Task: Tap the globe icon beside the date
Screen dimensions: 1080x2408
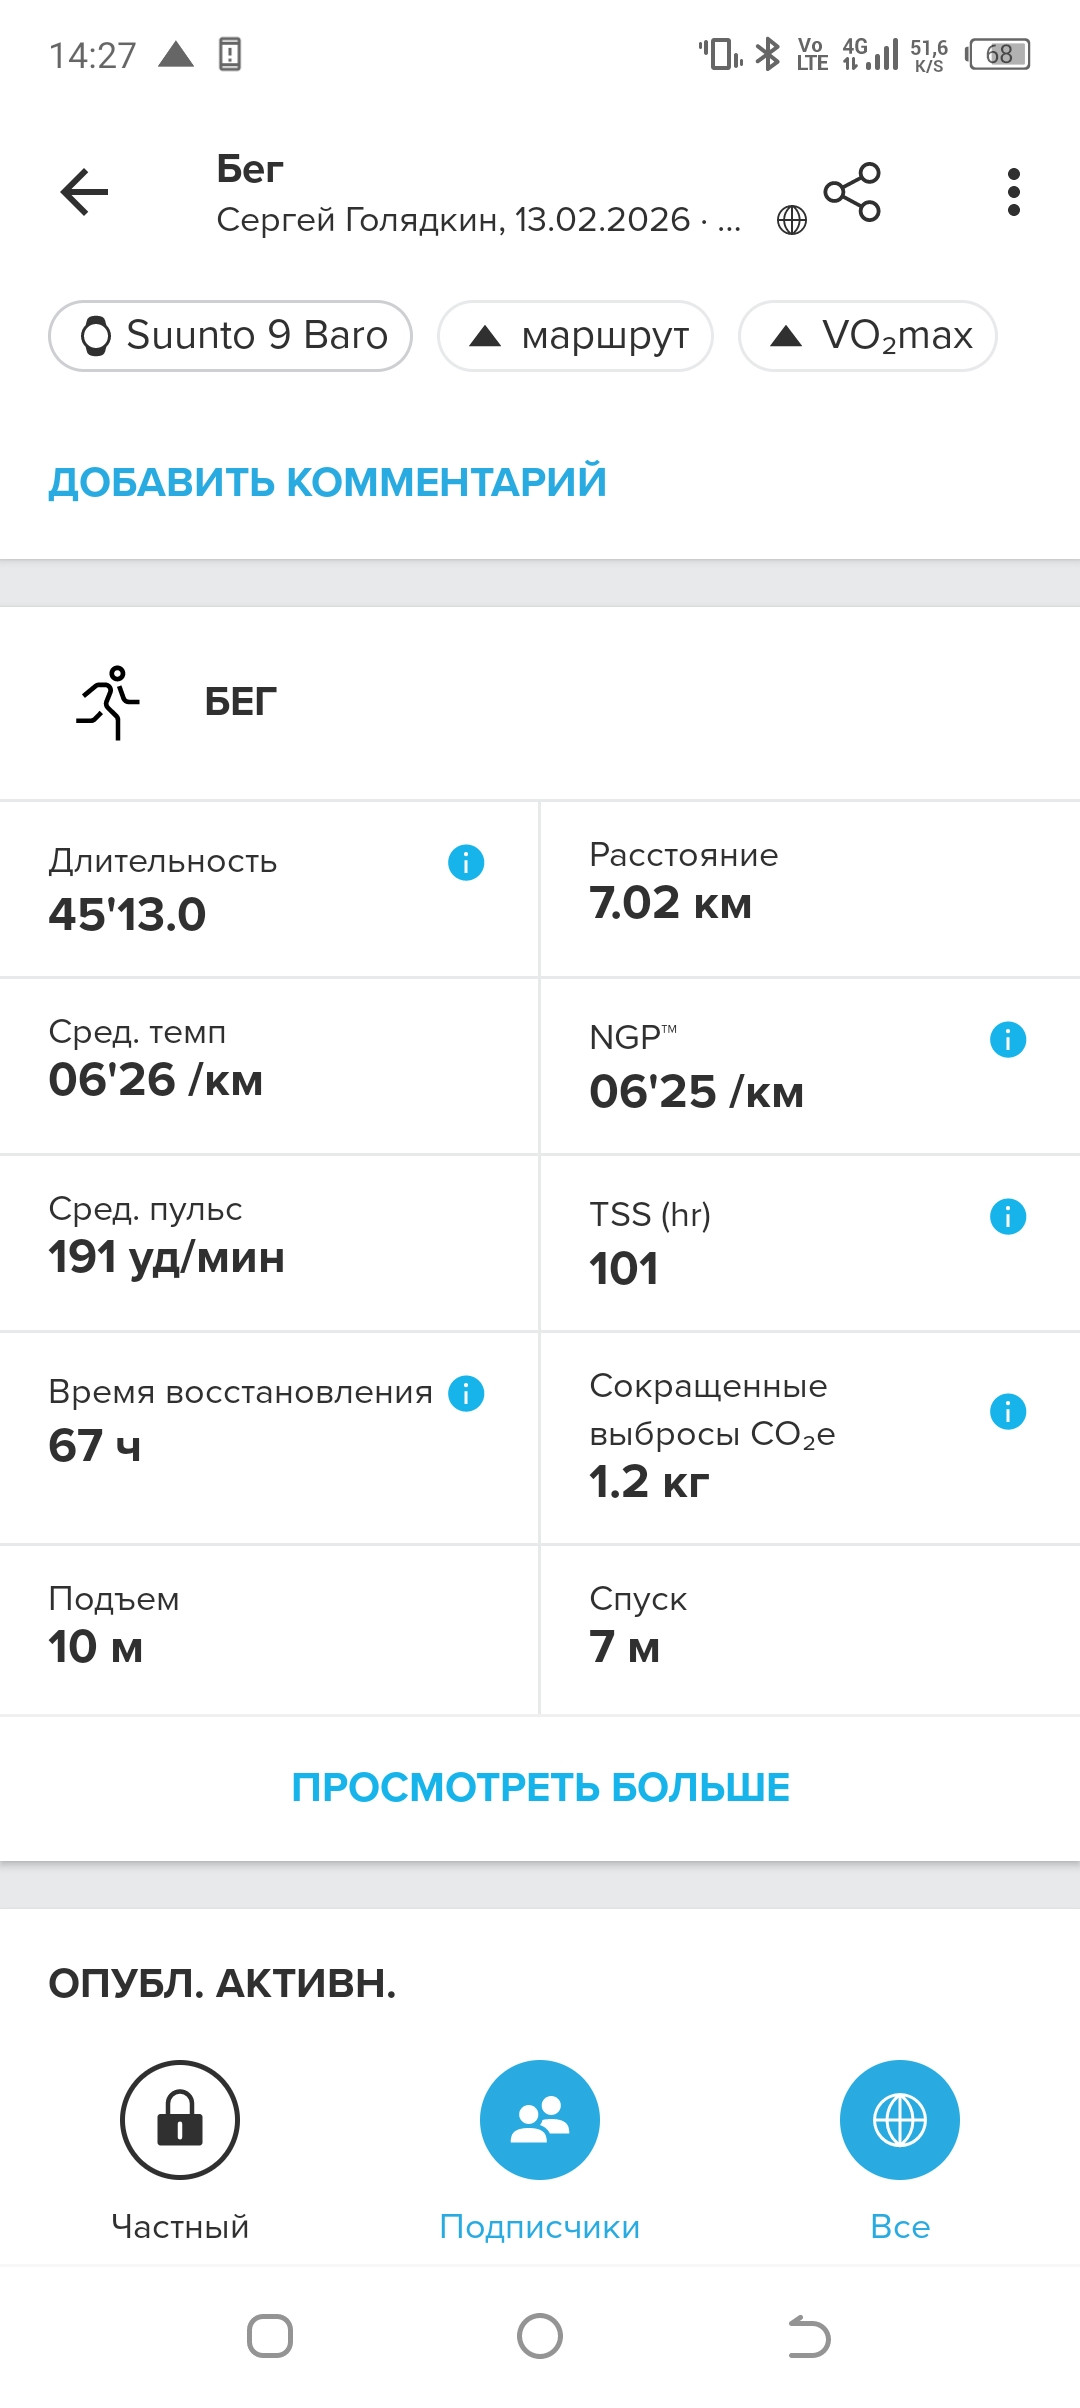Action: click(x=792, y=220)
